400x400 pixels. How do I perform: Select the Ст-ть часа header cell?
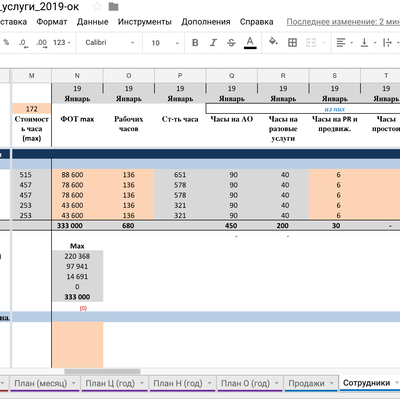(x=180, y=130)
